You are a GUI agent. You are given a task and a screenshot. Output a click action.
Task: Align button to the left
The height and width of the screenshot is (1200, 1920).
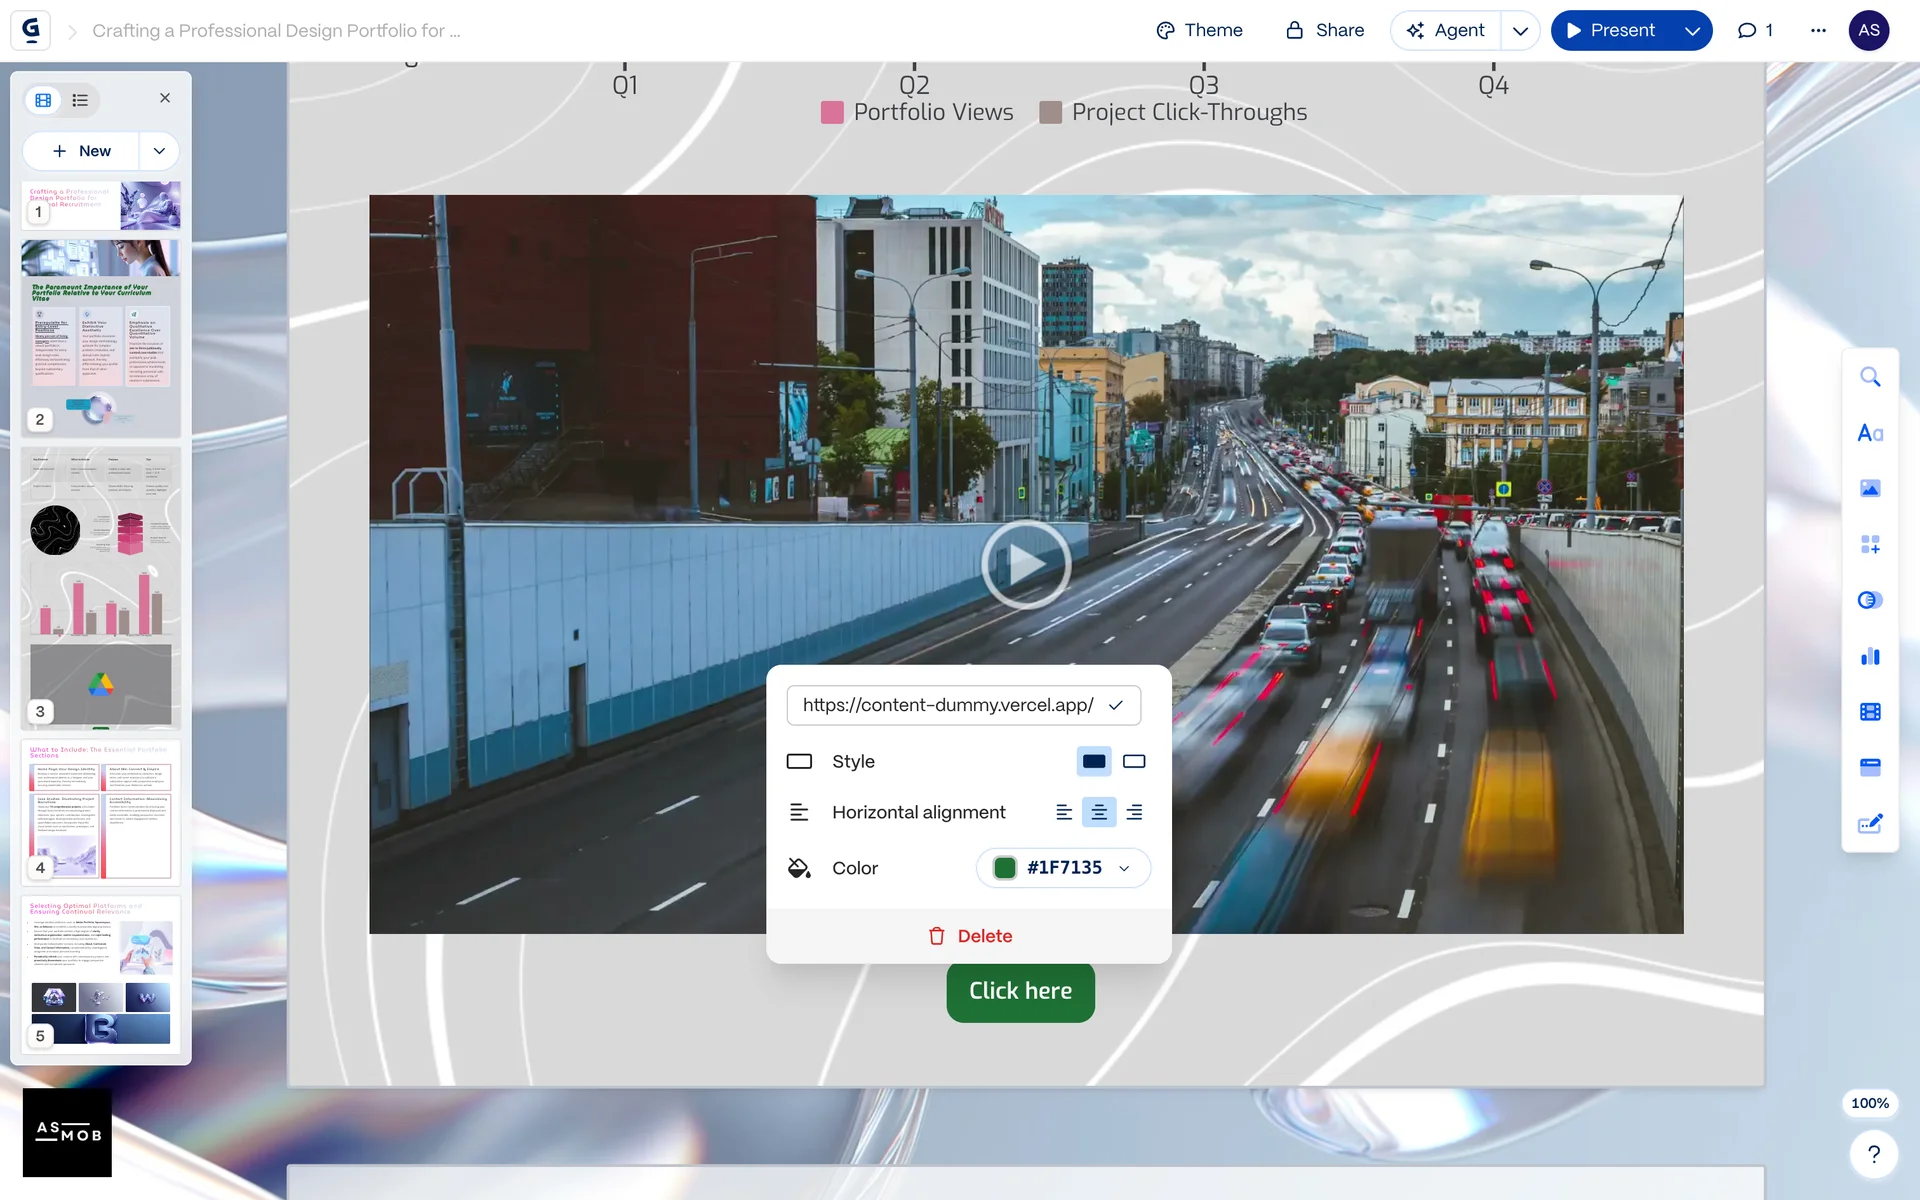pos(1064,812)
